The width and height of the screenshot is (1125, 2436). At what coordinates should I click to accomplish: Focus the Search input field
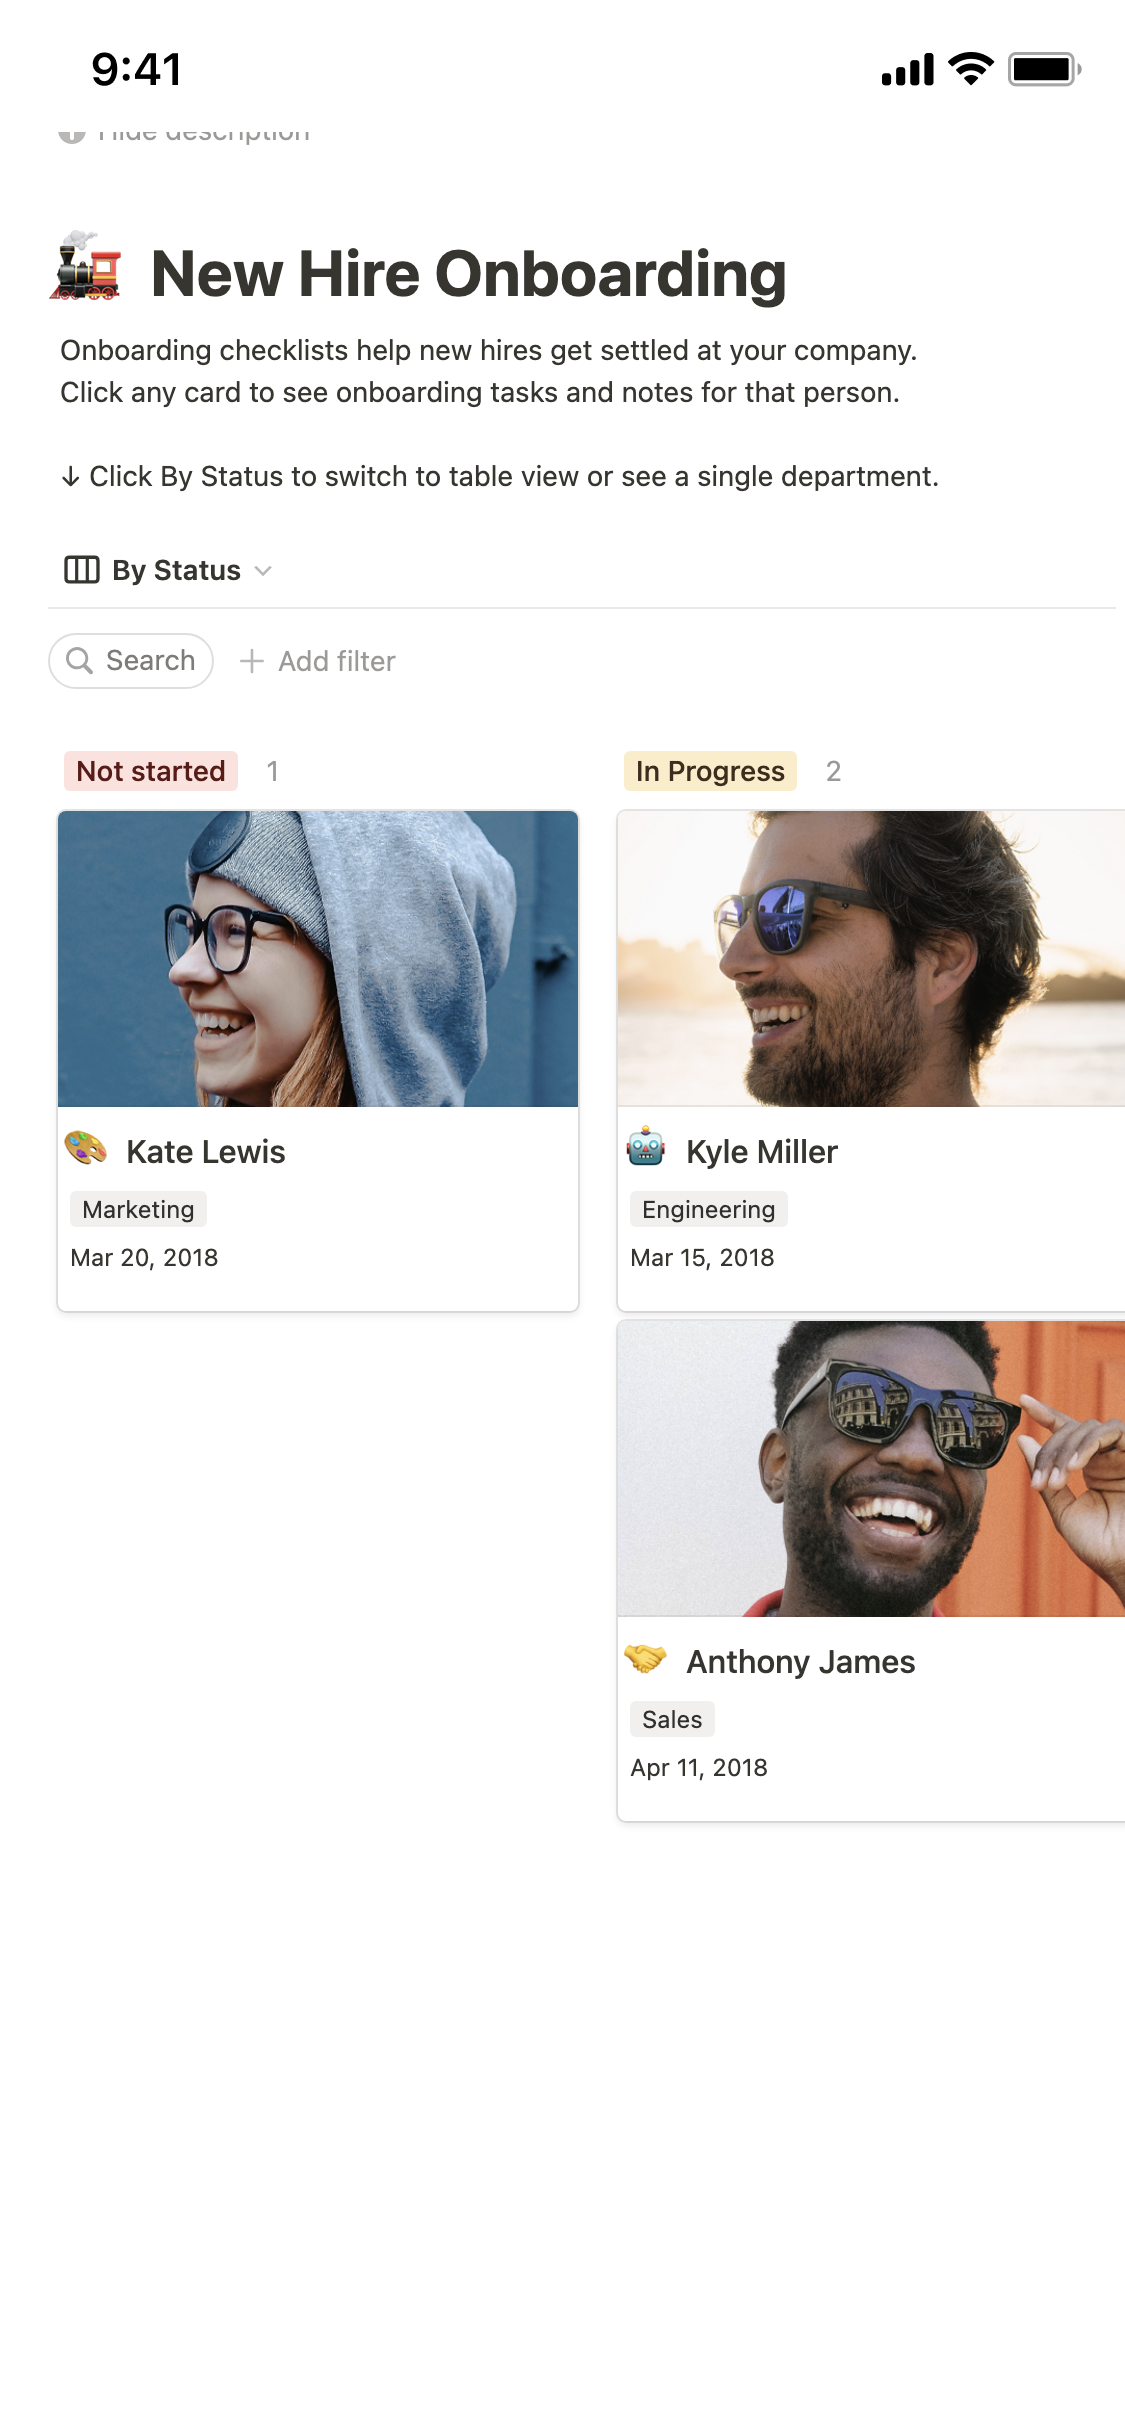click(x=150, y=661)
